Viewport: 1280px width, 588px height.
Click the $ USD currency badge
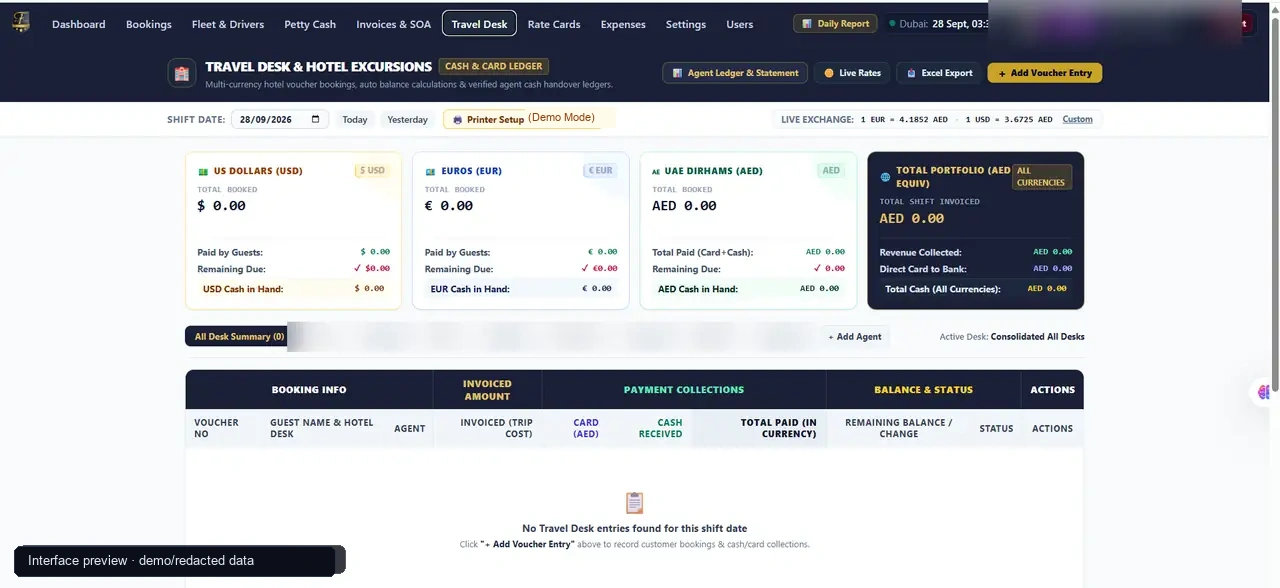[x=372, y=170]
